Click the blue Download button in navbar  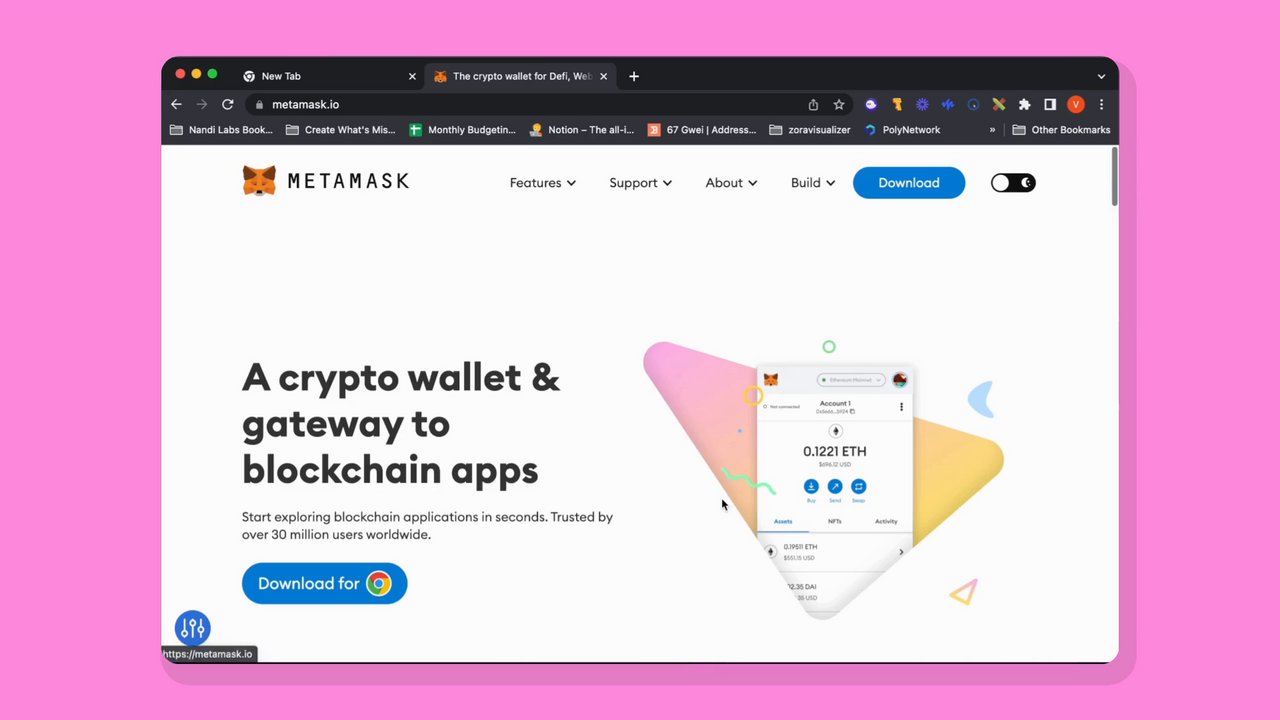point(909,182)
